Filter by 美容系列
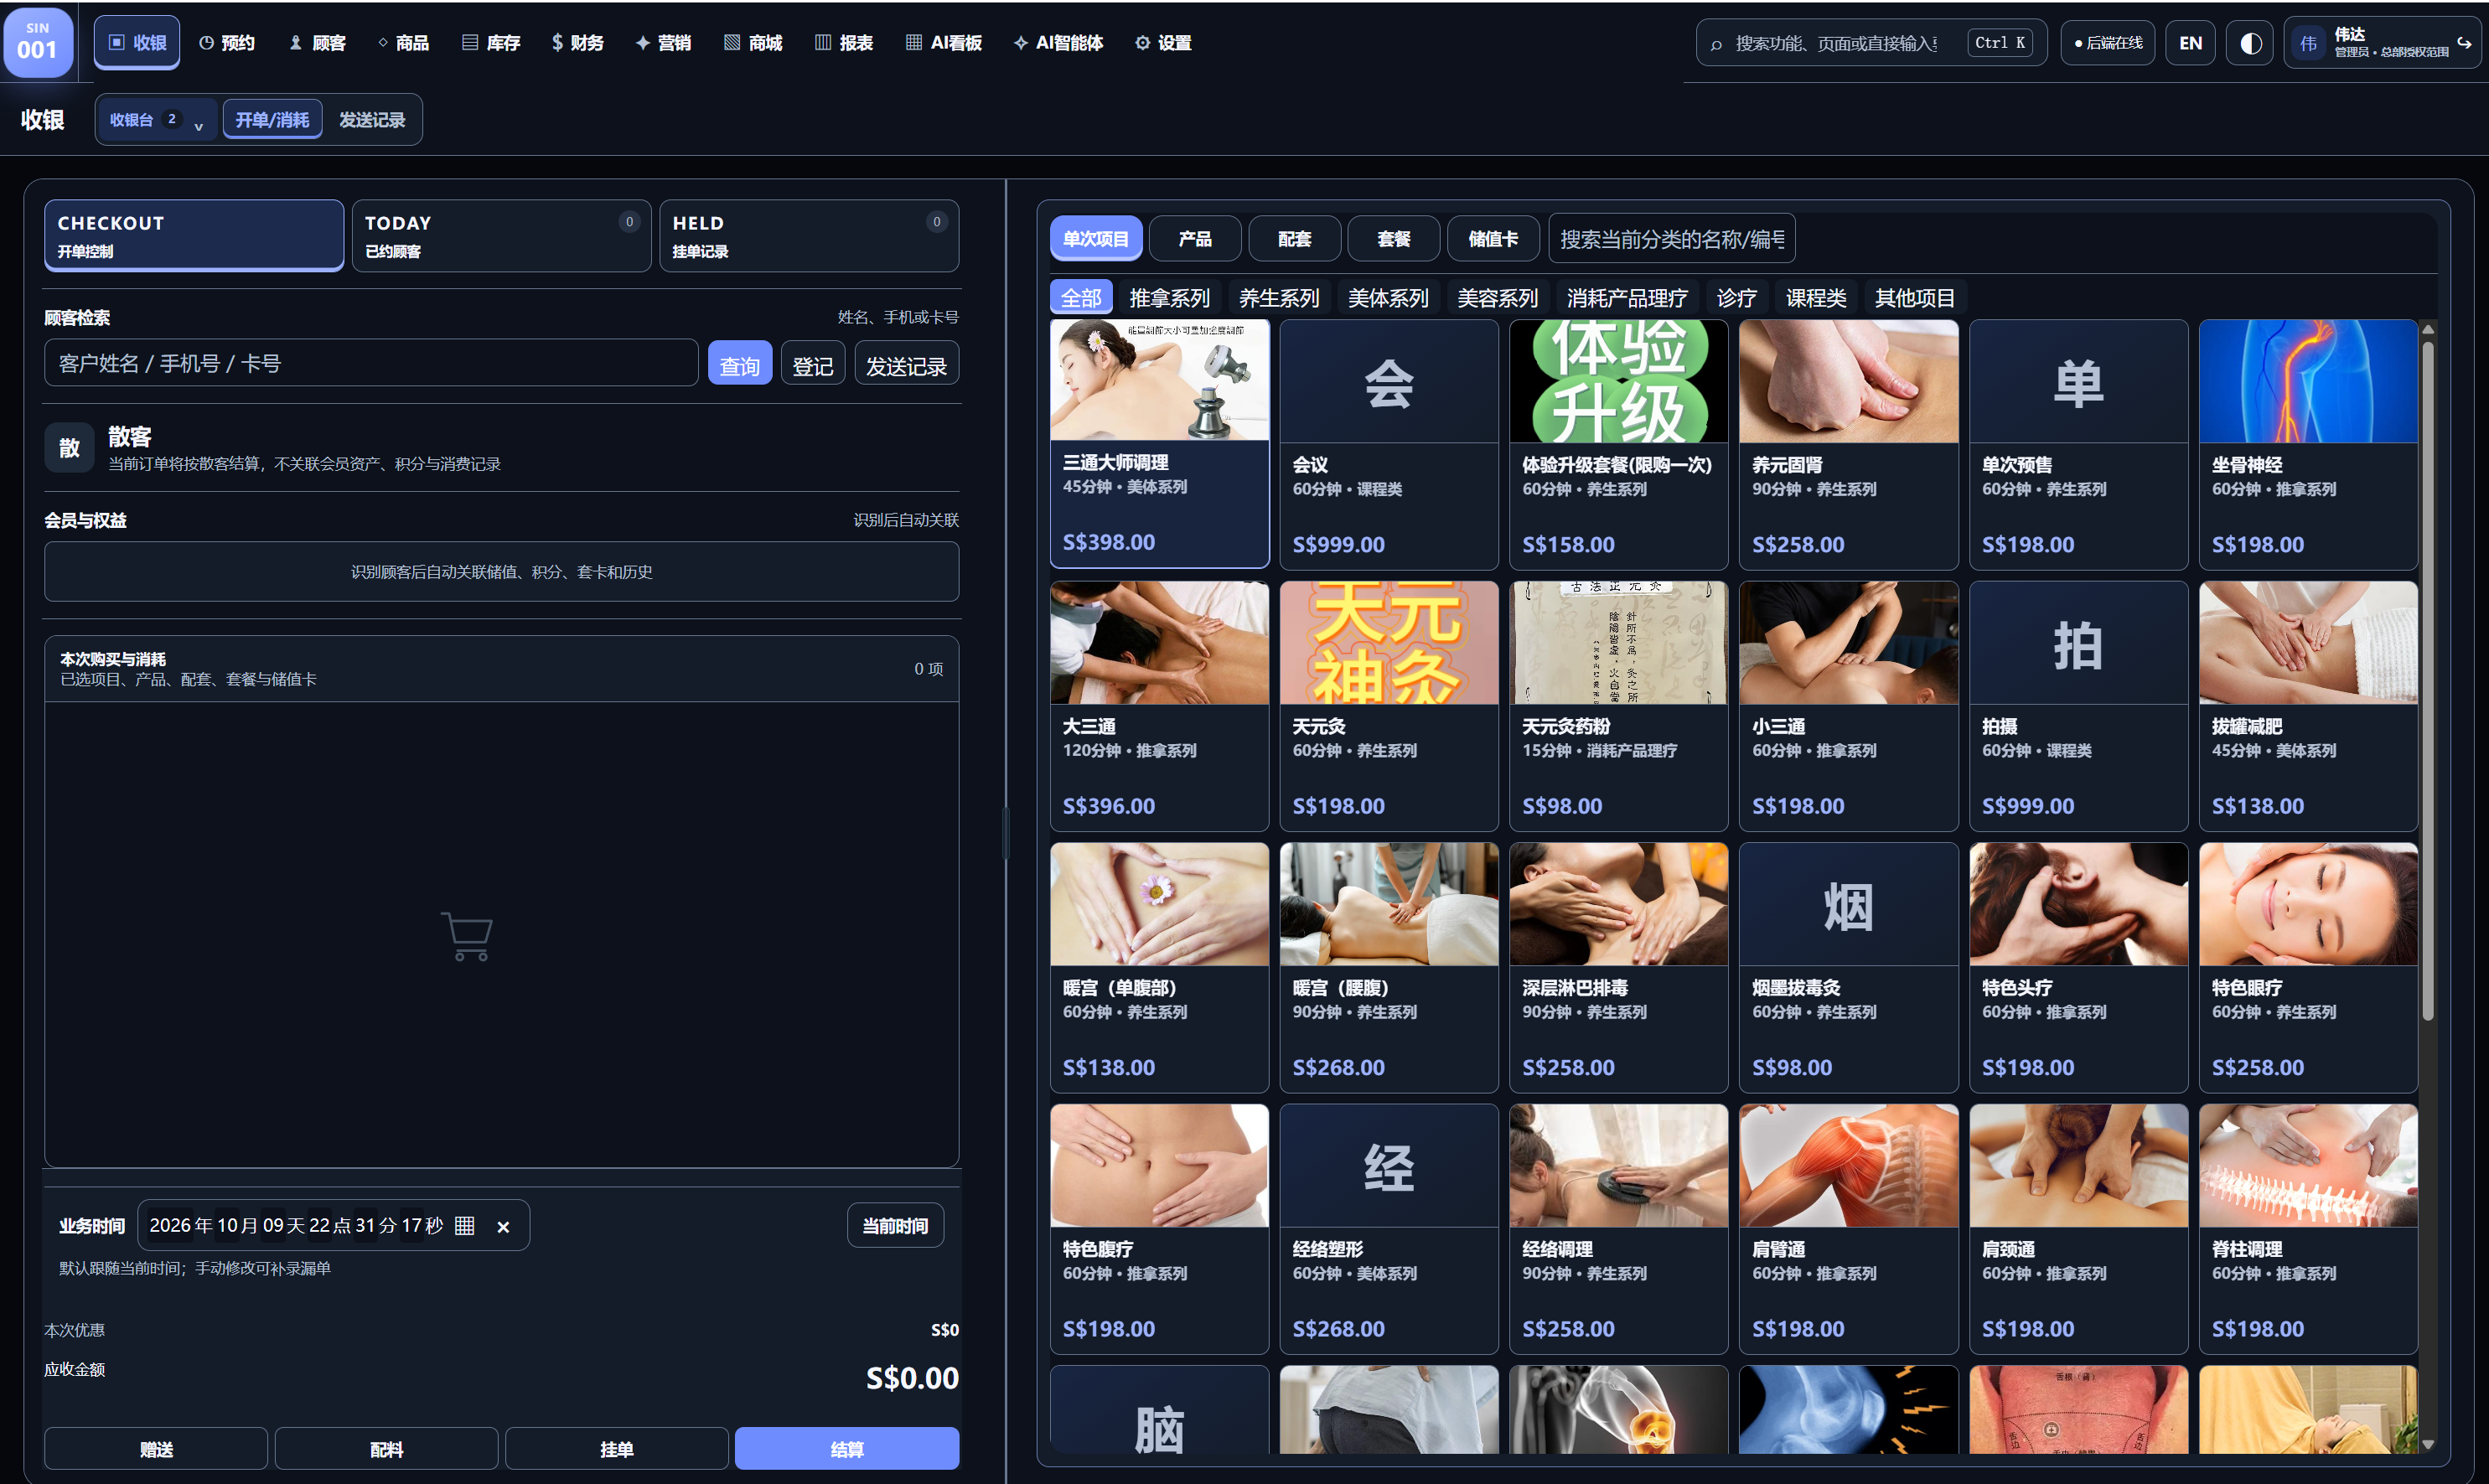The height and width of the screenshot is (1484, 2489). pyautogui.click(x=1497, y=298)
